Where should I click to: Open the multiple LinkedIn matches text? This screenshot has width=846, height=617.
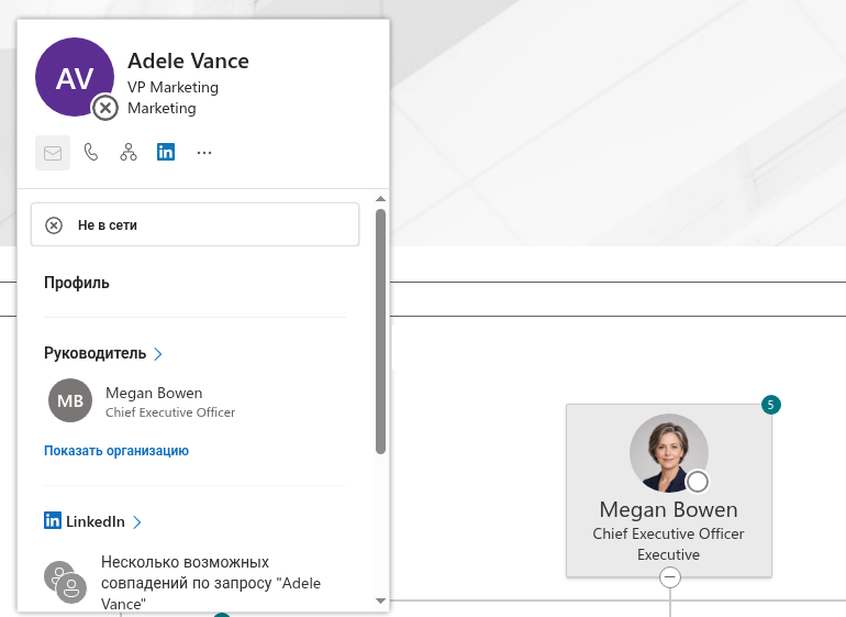tap(211, 582)
